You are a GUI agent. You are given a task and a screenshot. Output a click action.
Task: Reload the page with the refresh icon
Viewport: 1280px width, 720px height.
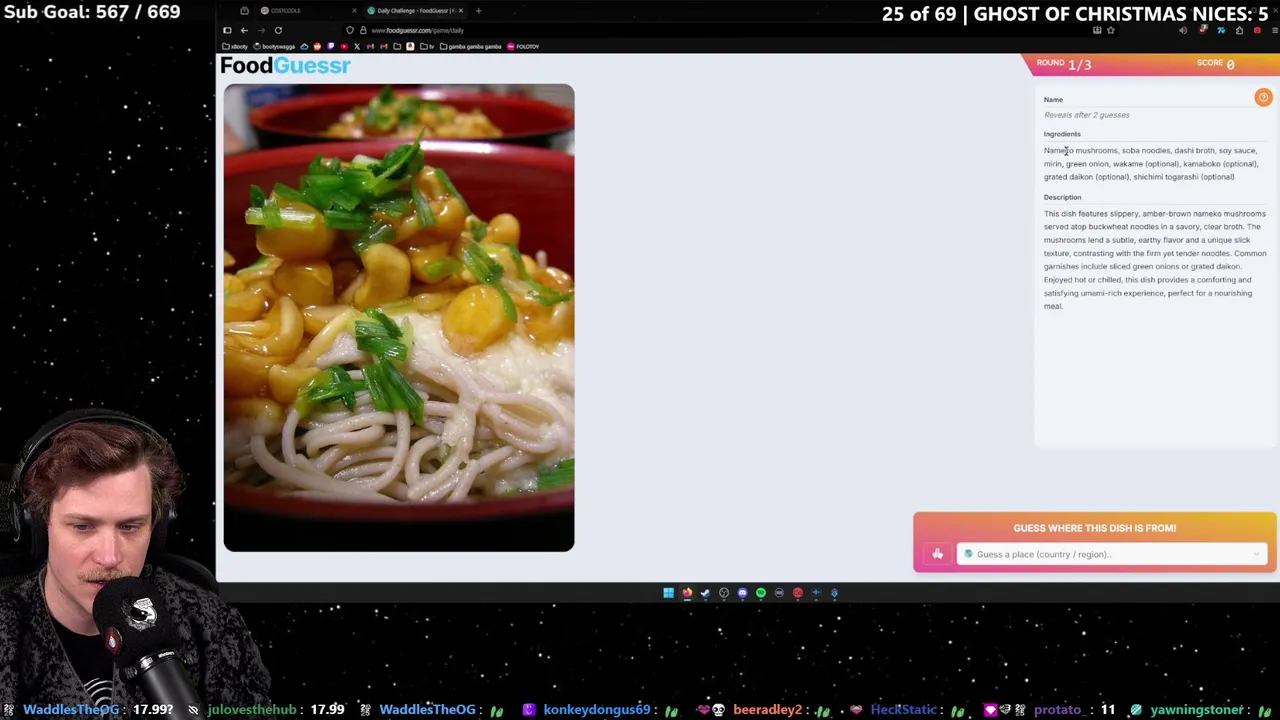click(x=278, y=30)
